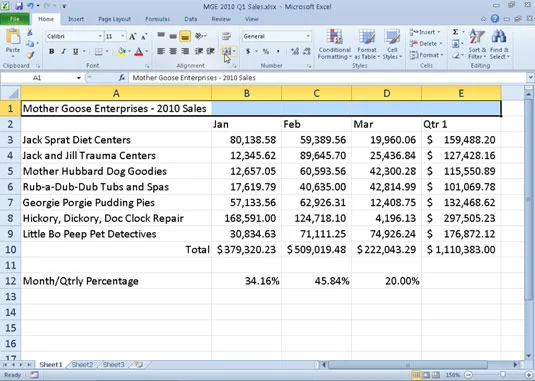Viewport: 535px width, 381px height.
Task: Open Sheet2 worksheet tab
Action: tap(82, 365)
